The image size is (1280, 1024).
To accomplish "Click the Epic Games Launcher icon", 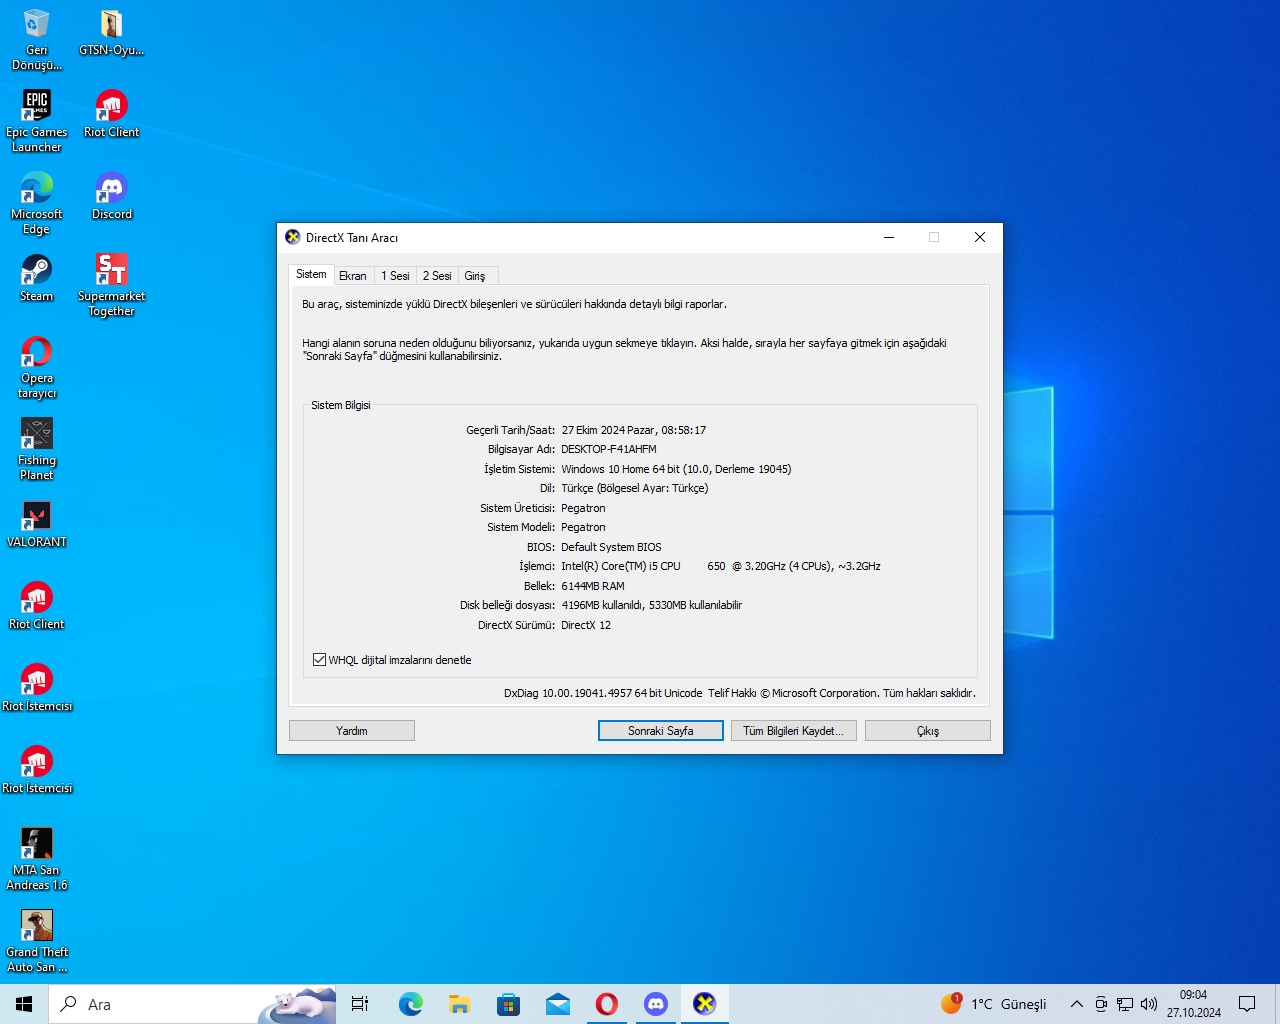I will pos(37,107).
